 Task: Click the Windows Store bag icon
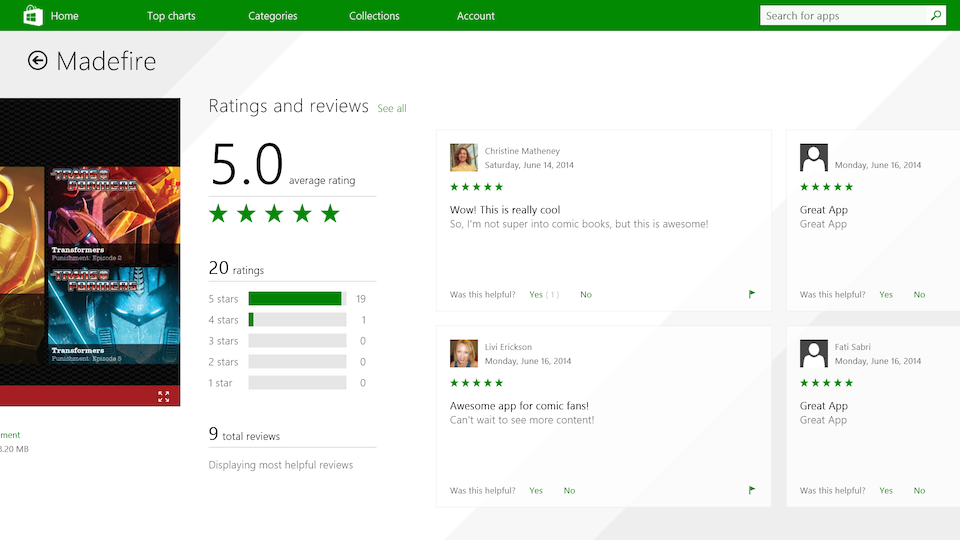[x=33, y=15]
